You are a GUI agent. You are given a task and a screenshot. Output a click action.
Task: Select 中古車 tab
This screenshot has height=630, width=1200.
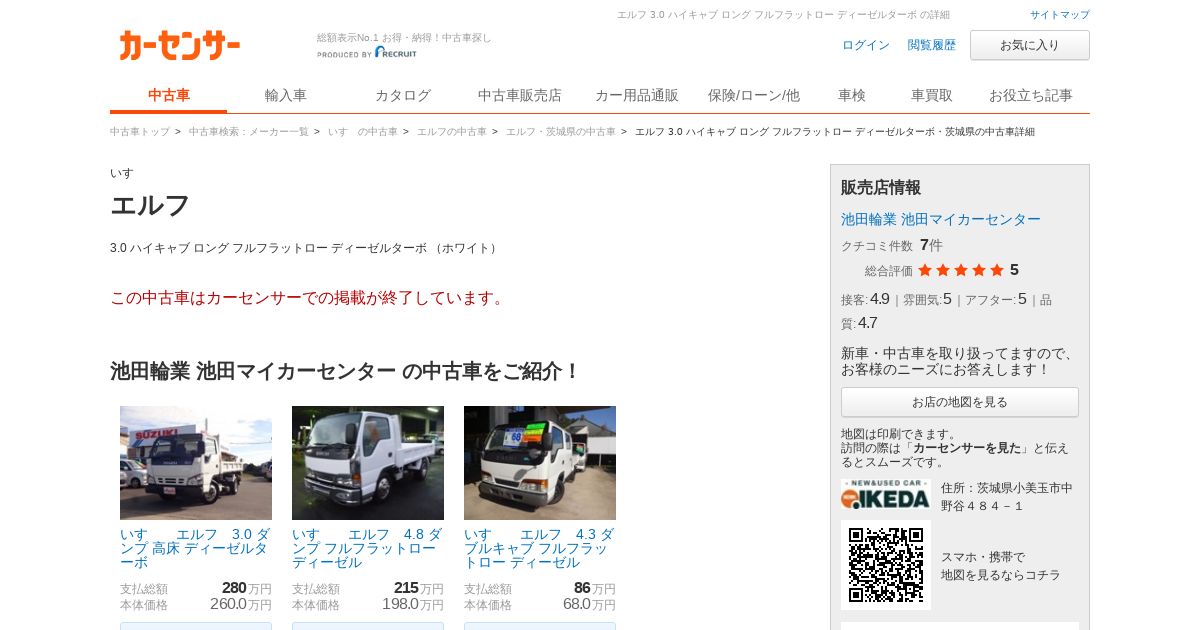pyautogui.click(x=169, y=95)
